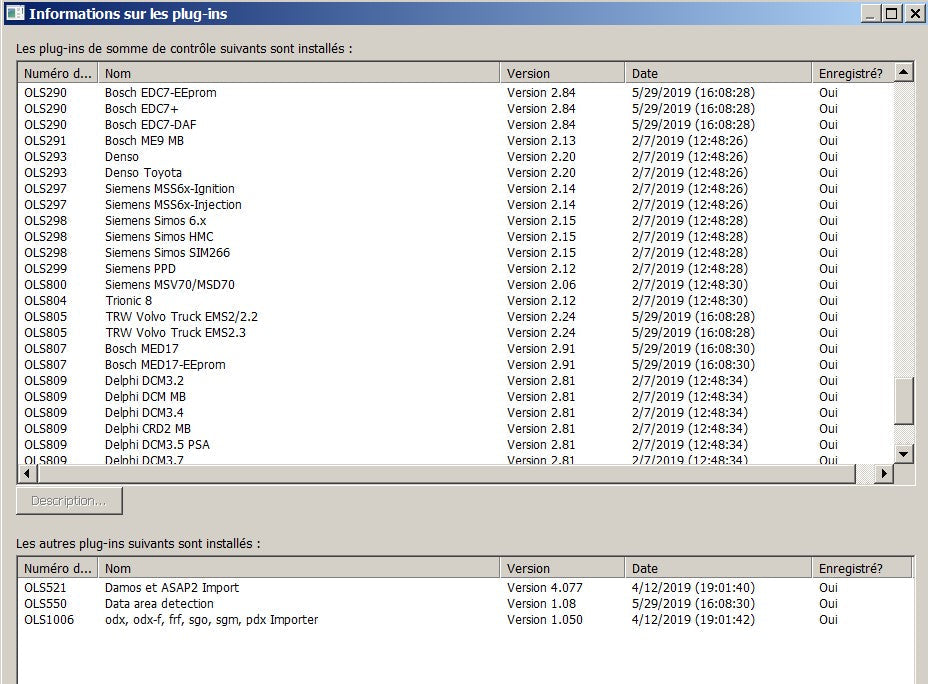Click the horizontal scrollbar's left arrow
The height and width of the screenshot is (684, 928).
pos(27,473)
